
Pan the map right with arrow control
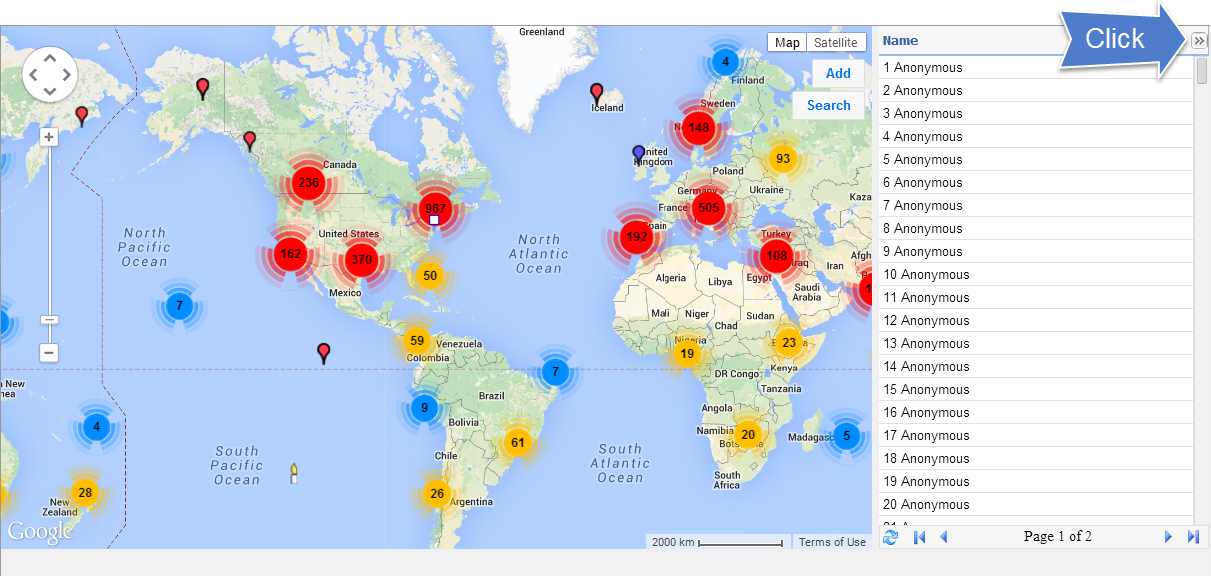coord(66,74)
